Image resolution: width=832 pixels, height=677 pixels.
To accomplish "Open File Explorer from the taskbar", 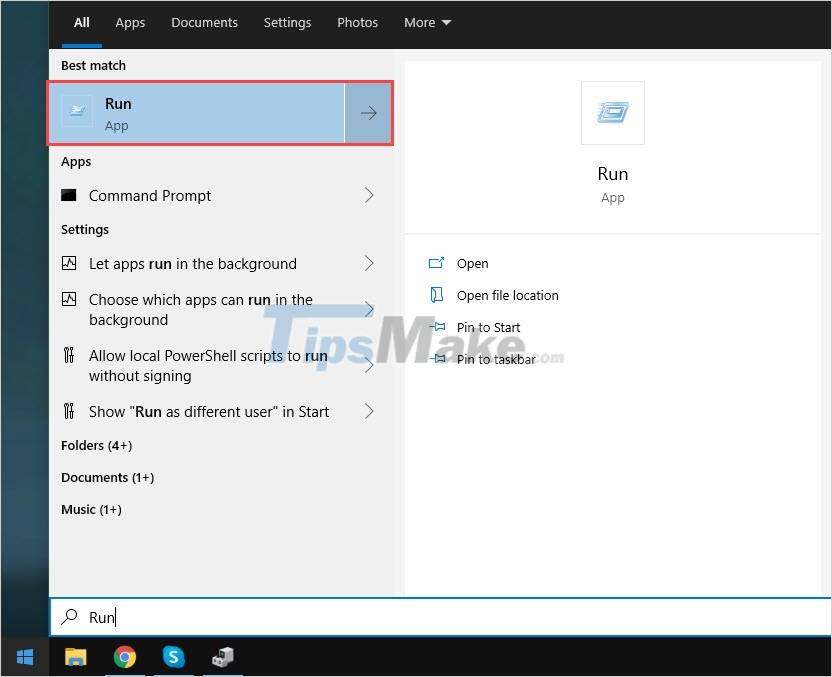I will pos(76,657).
